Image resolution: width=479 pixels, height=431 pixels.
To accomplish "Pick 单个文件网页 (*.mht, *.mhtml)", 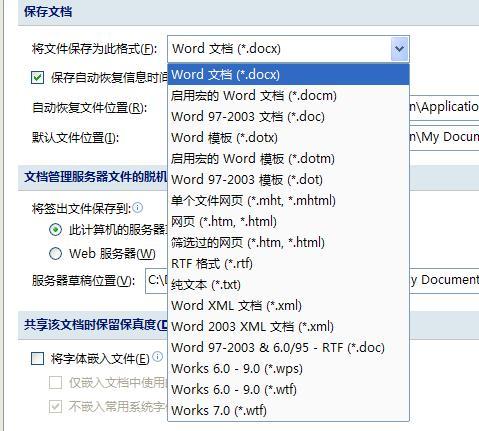I will coord(288,201).
